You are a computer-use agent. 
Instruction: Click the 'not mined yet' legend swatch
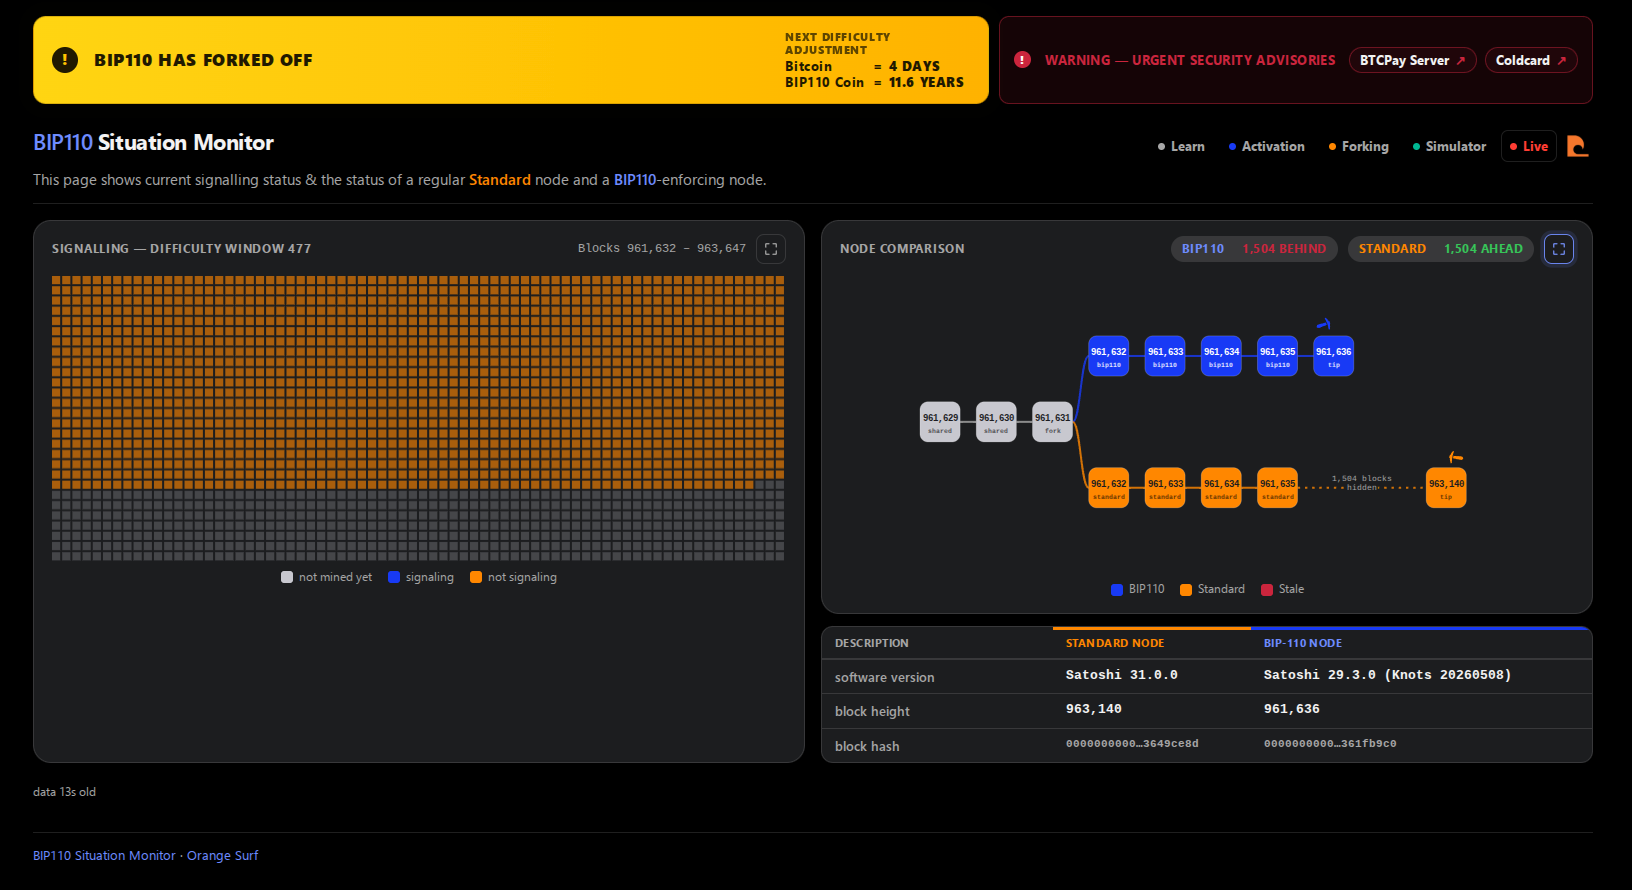click(x=287, y=577)
